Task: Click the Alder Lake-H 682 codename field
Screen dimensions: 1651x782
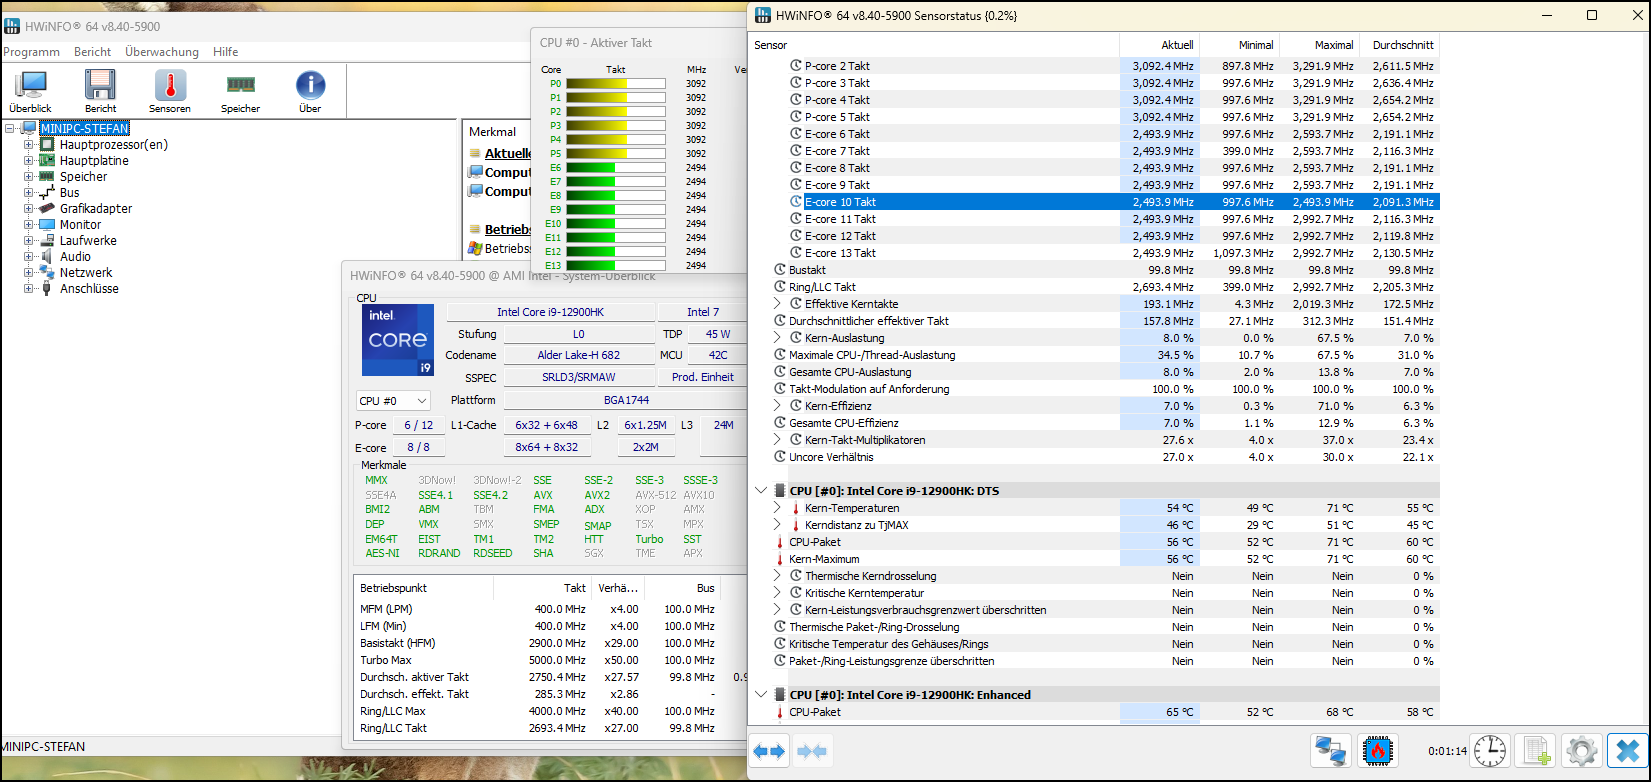Action: click(578, 355)
